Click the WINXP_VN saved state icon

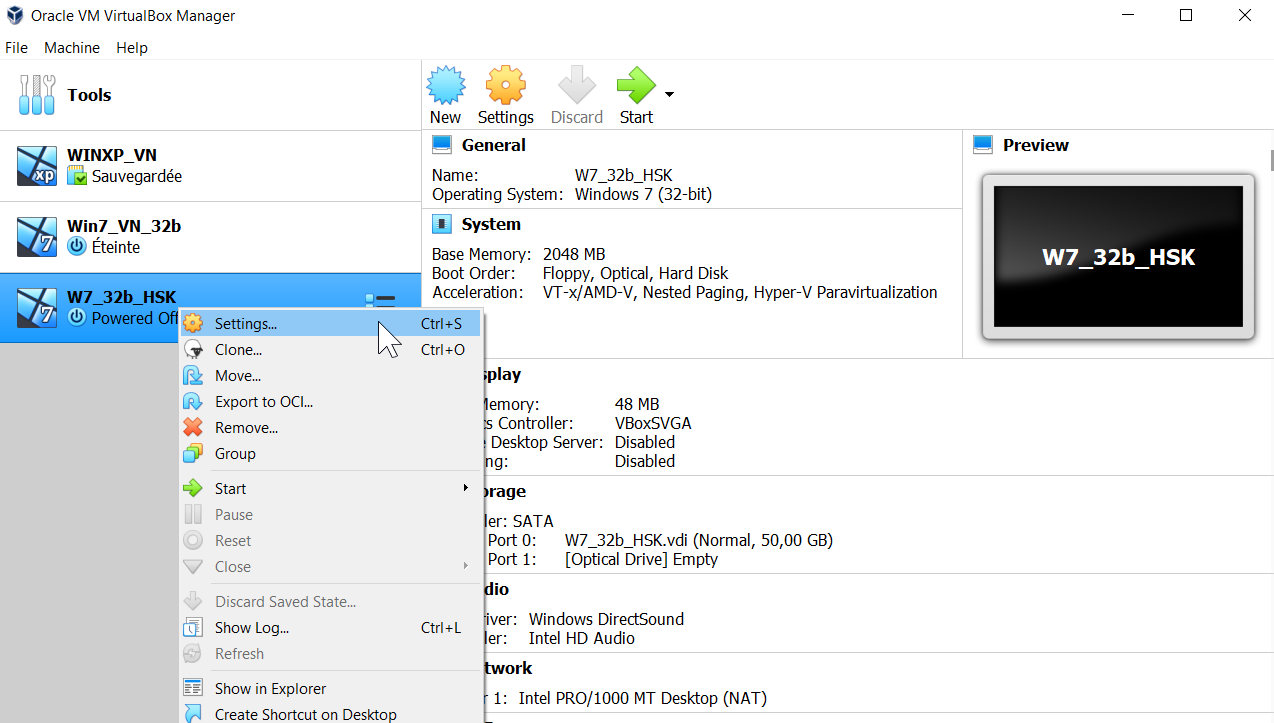tap(77, 176)
